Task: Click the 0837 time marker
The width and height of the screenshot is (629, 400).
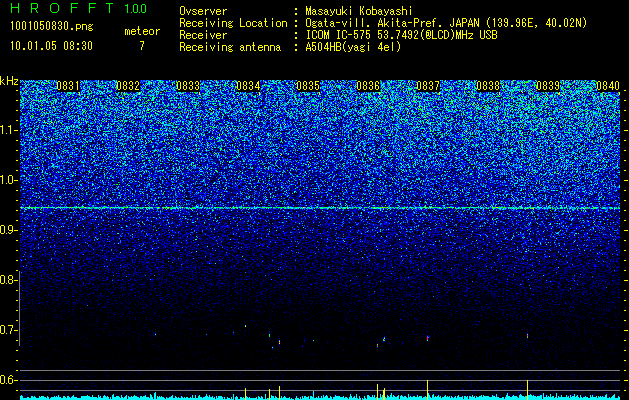Action: click(x=428, y=85)
